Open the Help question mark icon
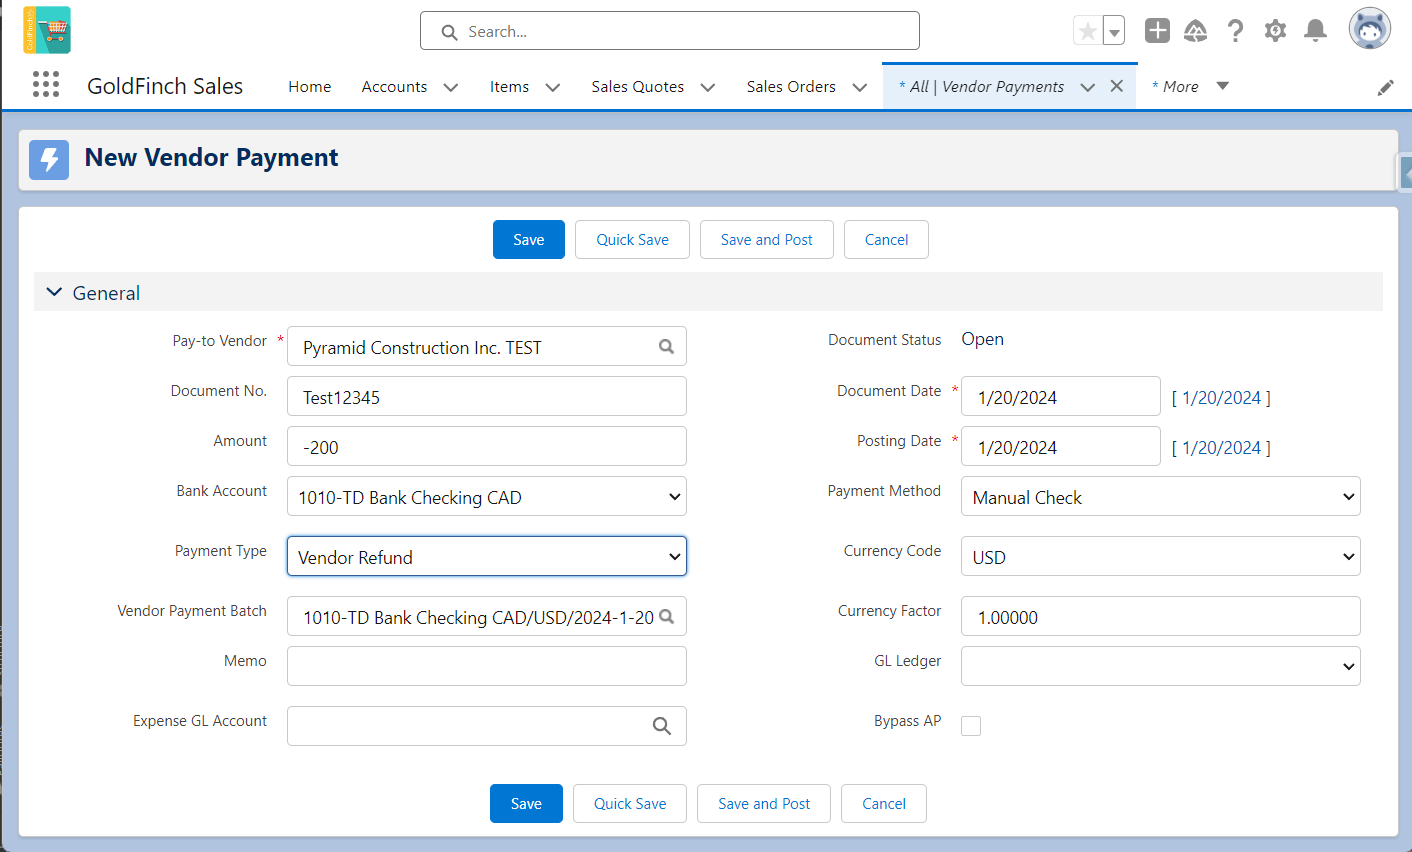 [1236, 31]
